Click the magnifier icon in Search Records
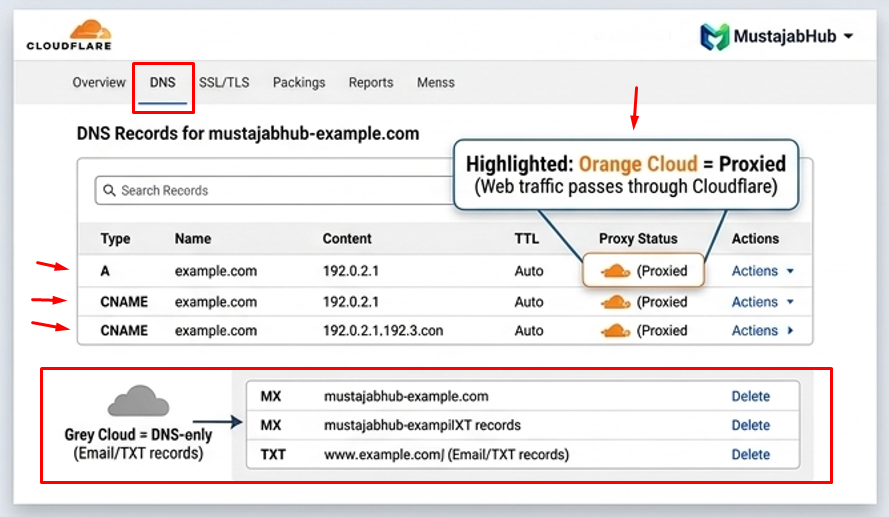The image size is (889, 517). pos(109,190)
